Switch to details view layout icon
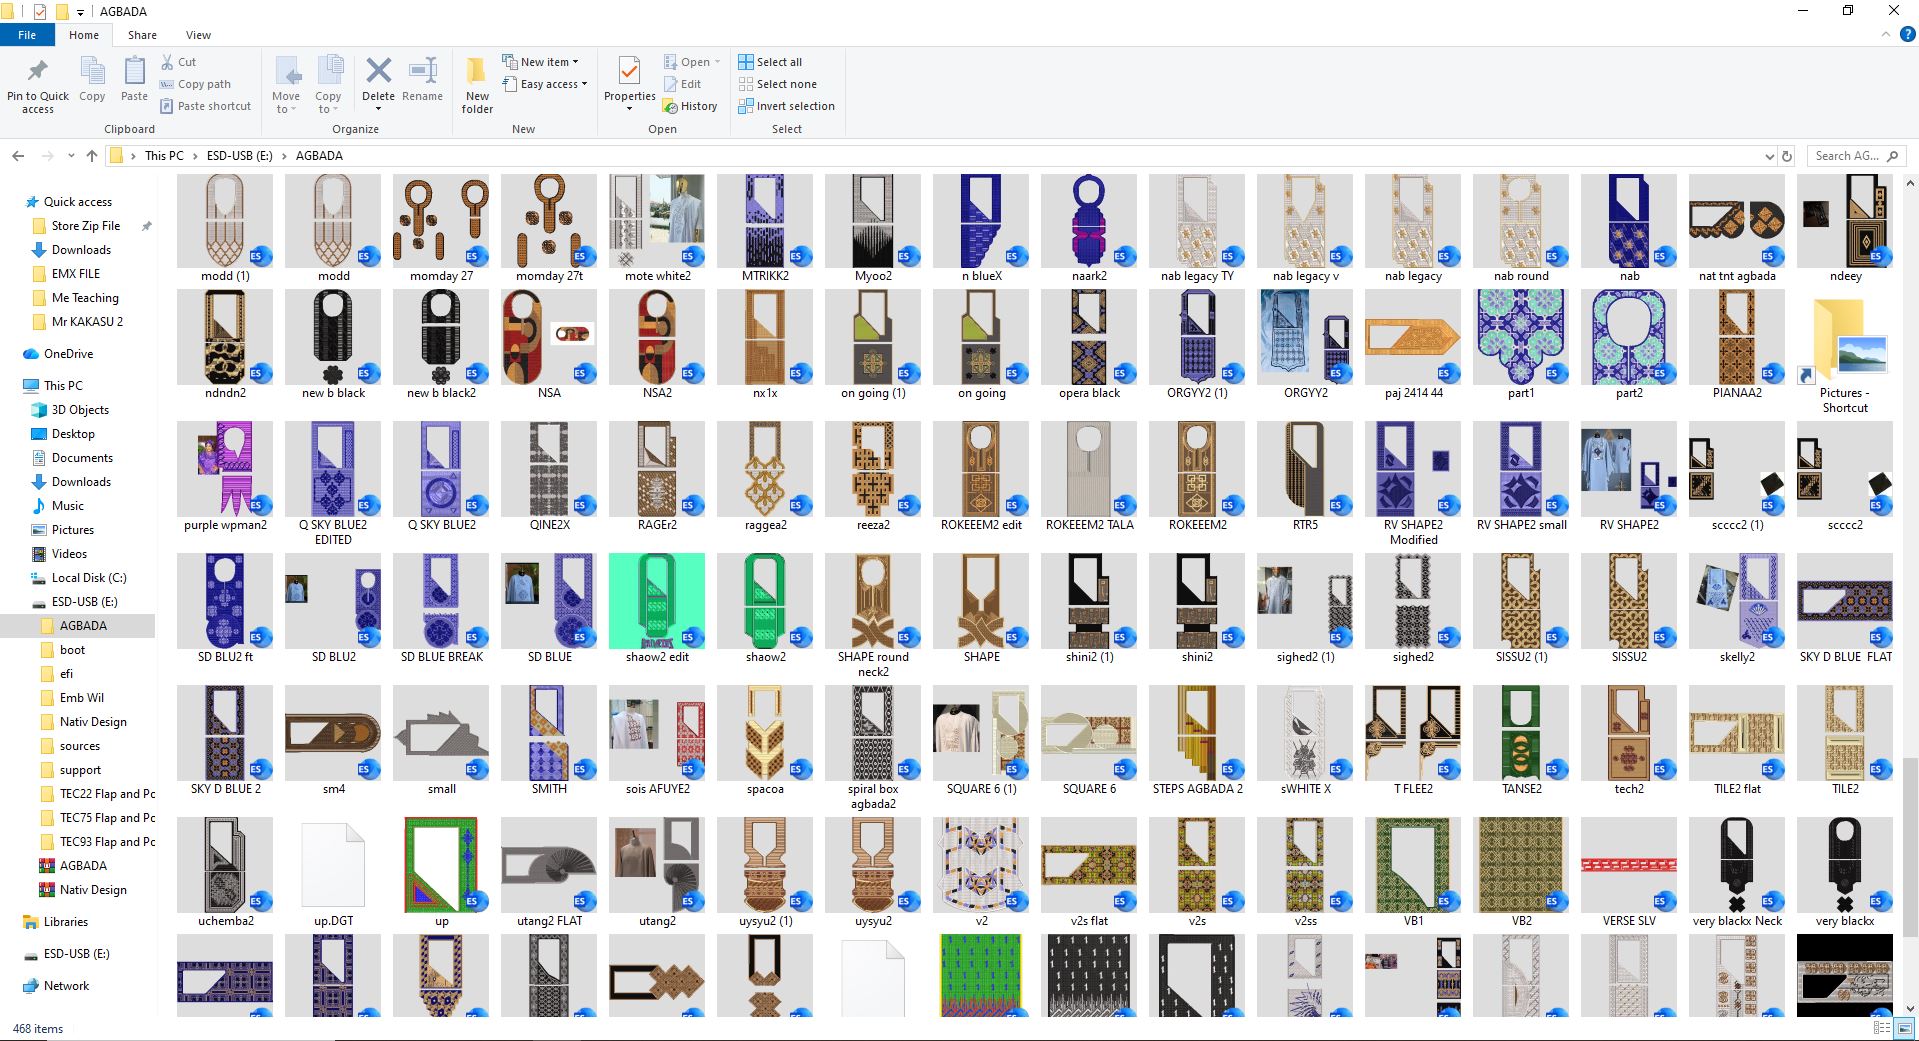The height and width of the screenshot is (1041, 1919). click(x=1882, y=1028)
